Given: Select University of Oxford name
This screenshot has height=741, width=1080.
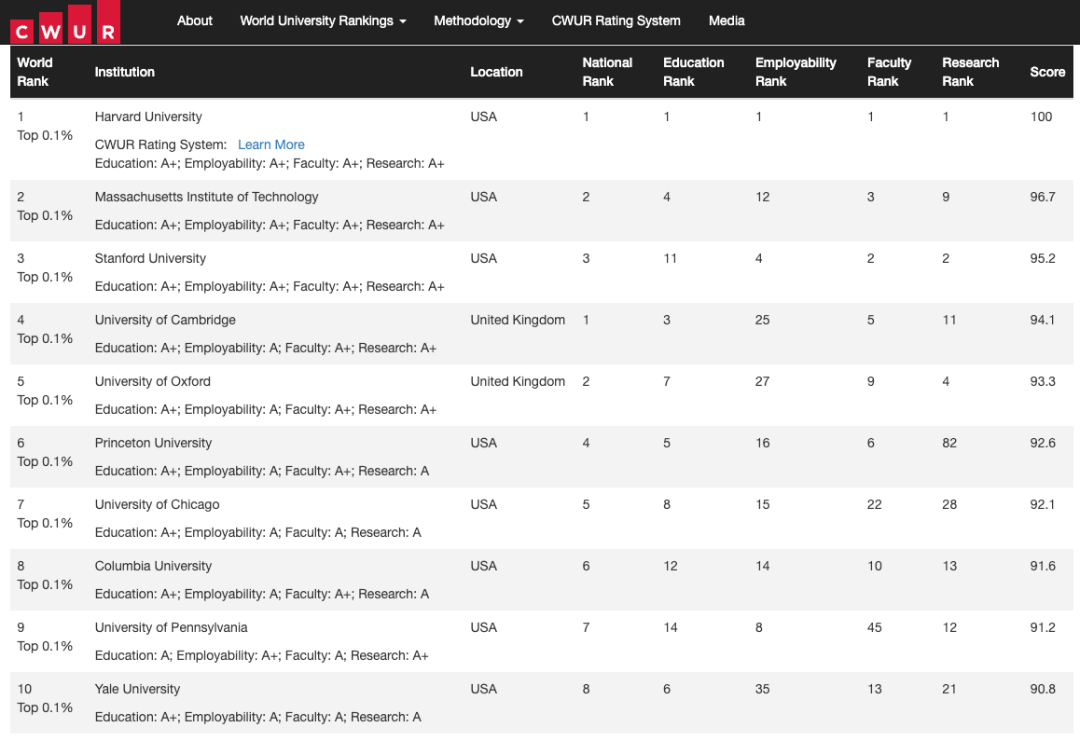Looking at the screenshot, I should pos(153,382).
